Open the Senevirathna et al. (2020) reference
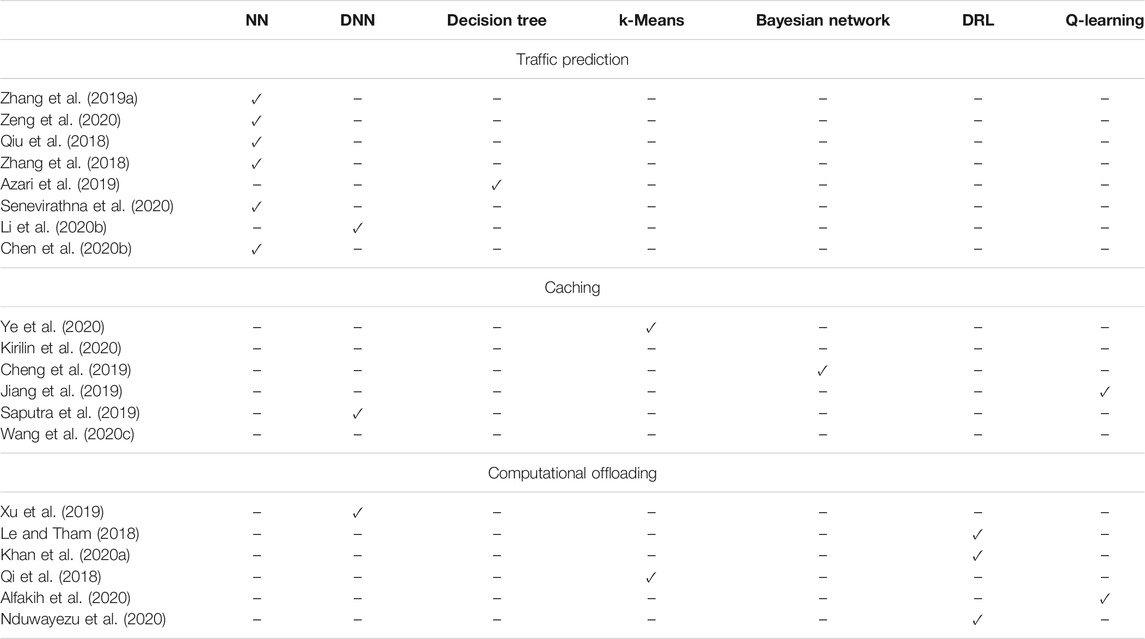 87,206
